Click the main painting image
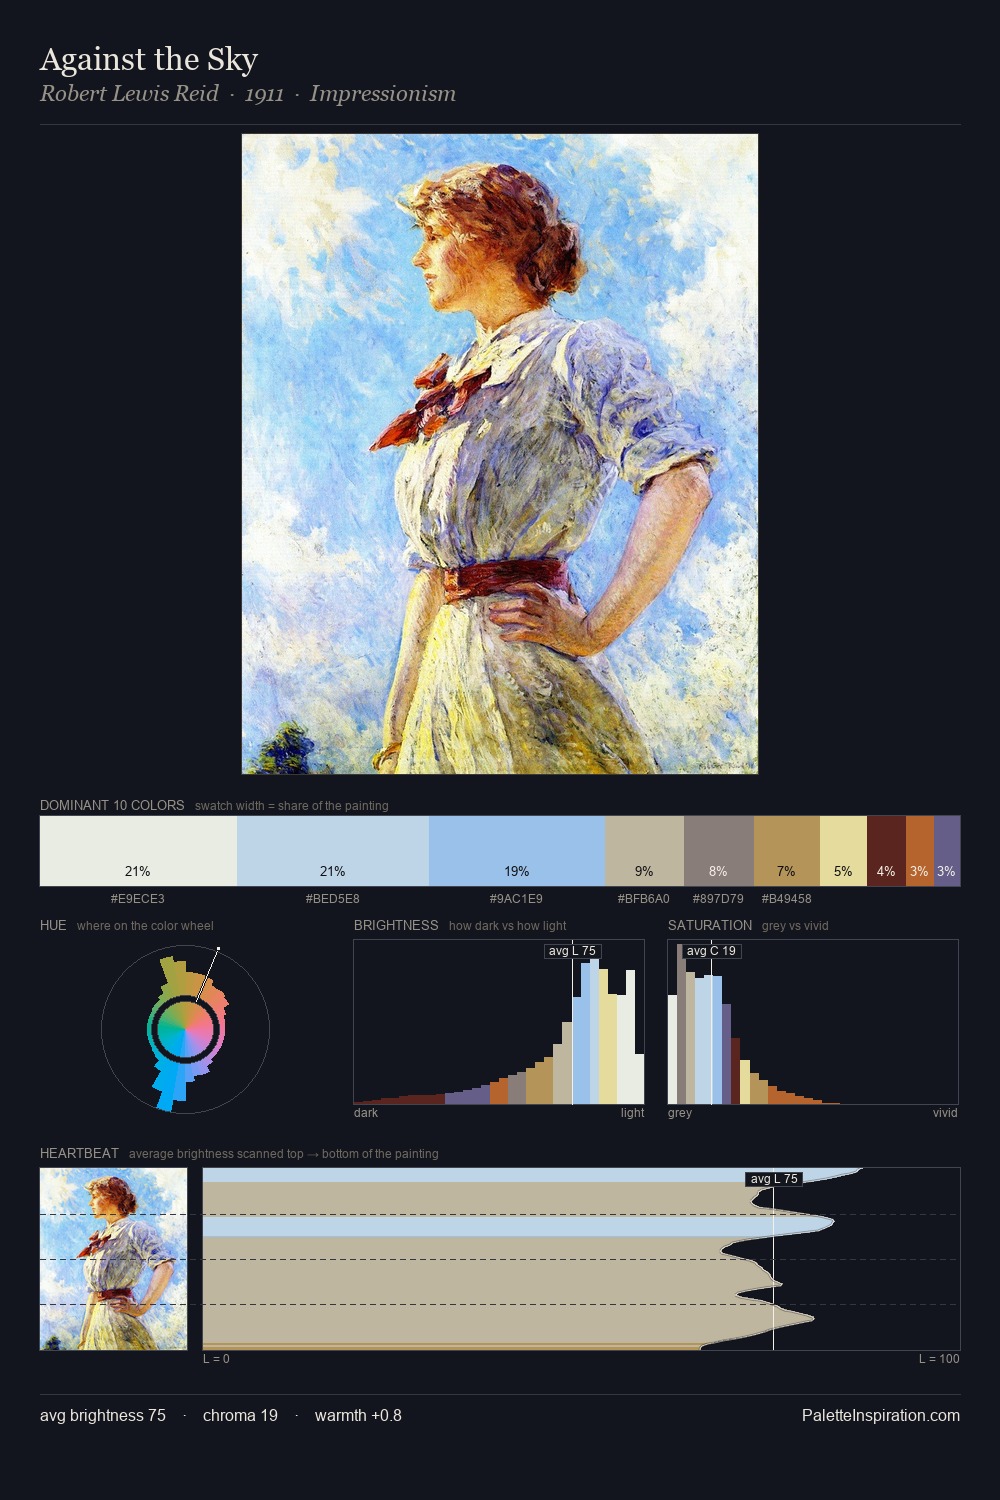Viewport: 1000px width, 1500px height. 500,454
